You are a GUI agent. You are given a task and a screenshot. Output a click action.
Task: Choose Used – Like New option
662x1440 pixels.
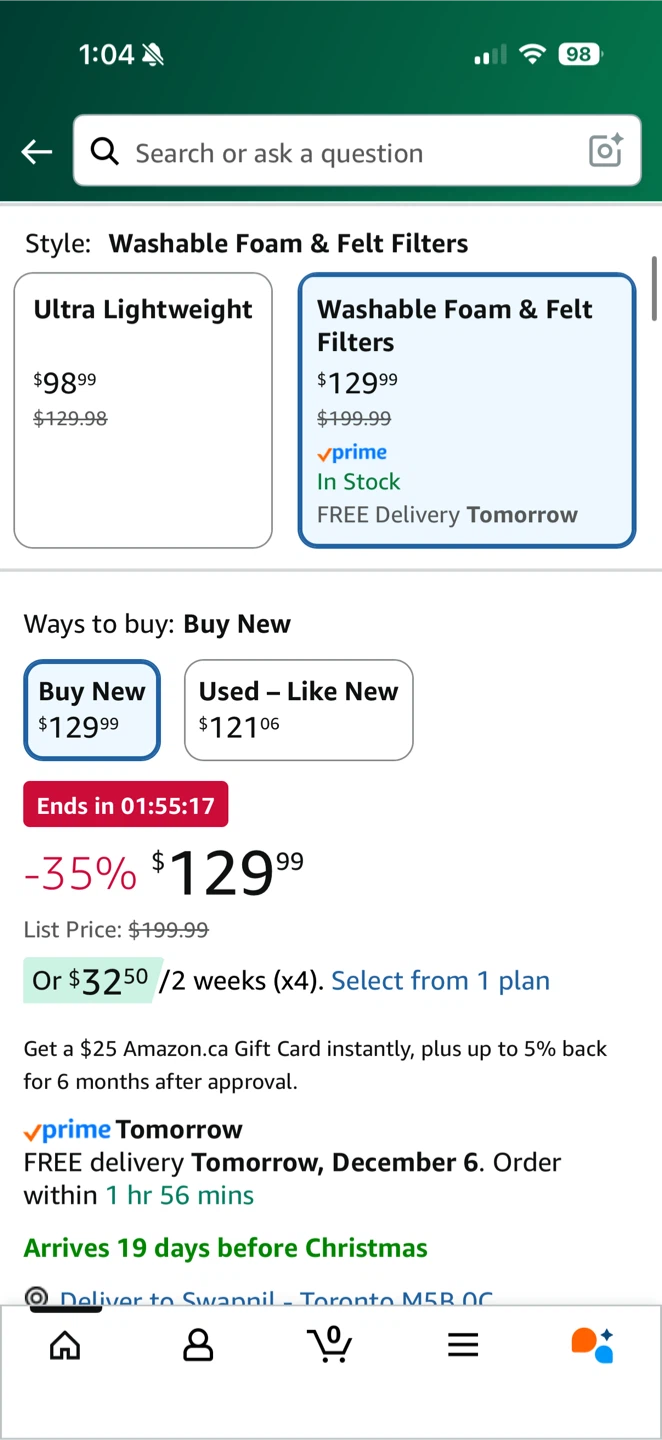coord(298,710)
